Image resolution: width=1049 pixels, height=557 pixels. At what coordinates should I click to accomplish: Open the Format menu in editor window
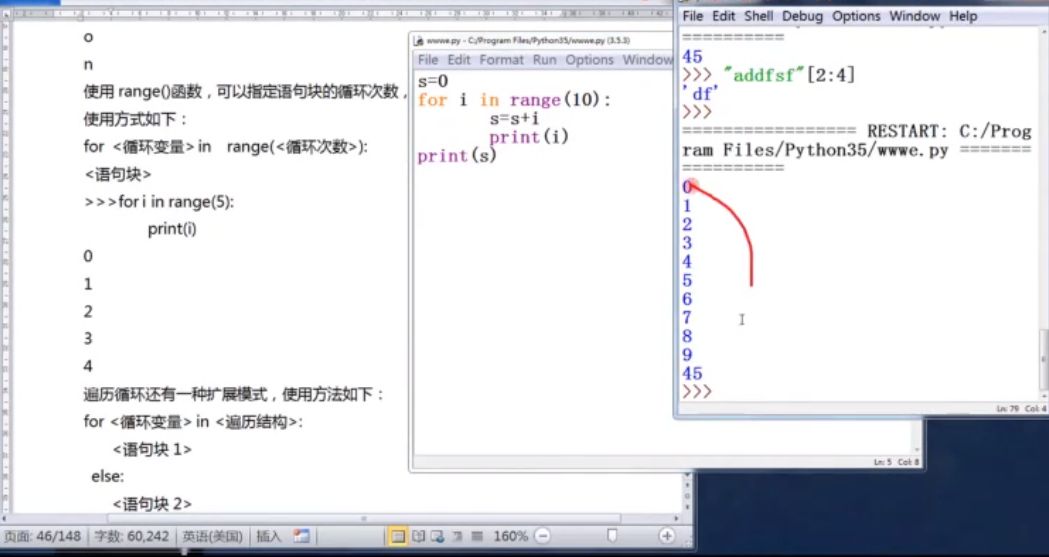click(x=502, y=60)
